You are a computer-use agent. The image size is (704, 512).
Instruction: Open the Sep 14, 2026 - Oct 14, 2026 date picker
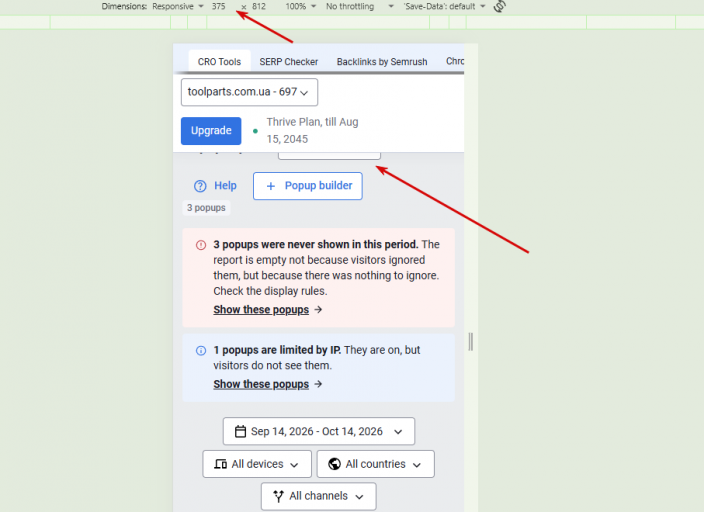pos(319,432)
